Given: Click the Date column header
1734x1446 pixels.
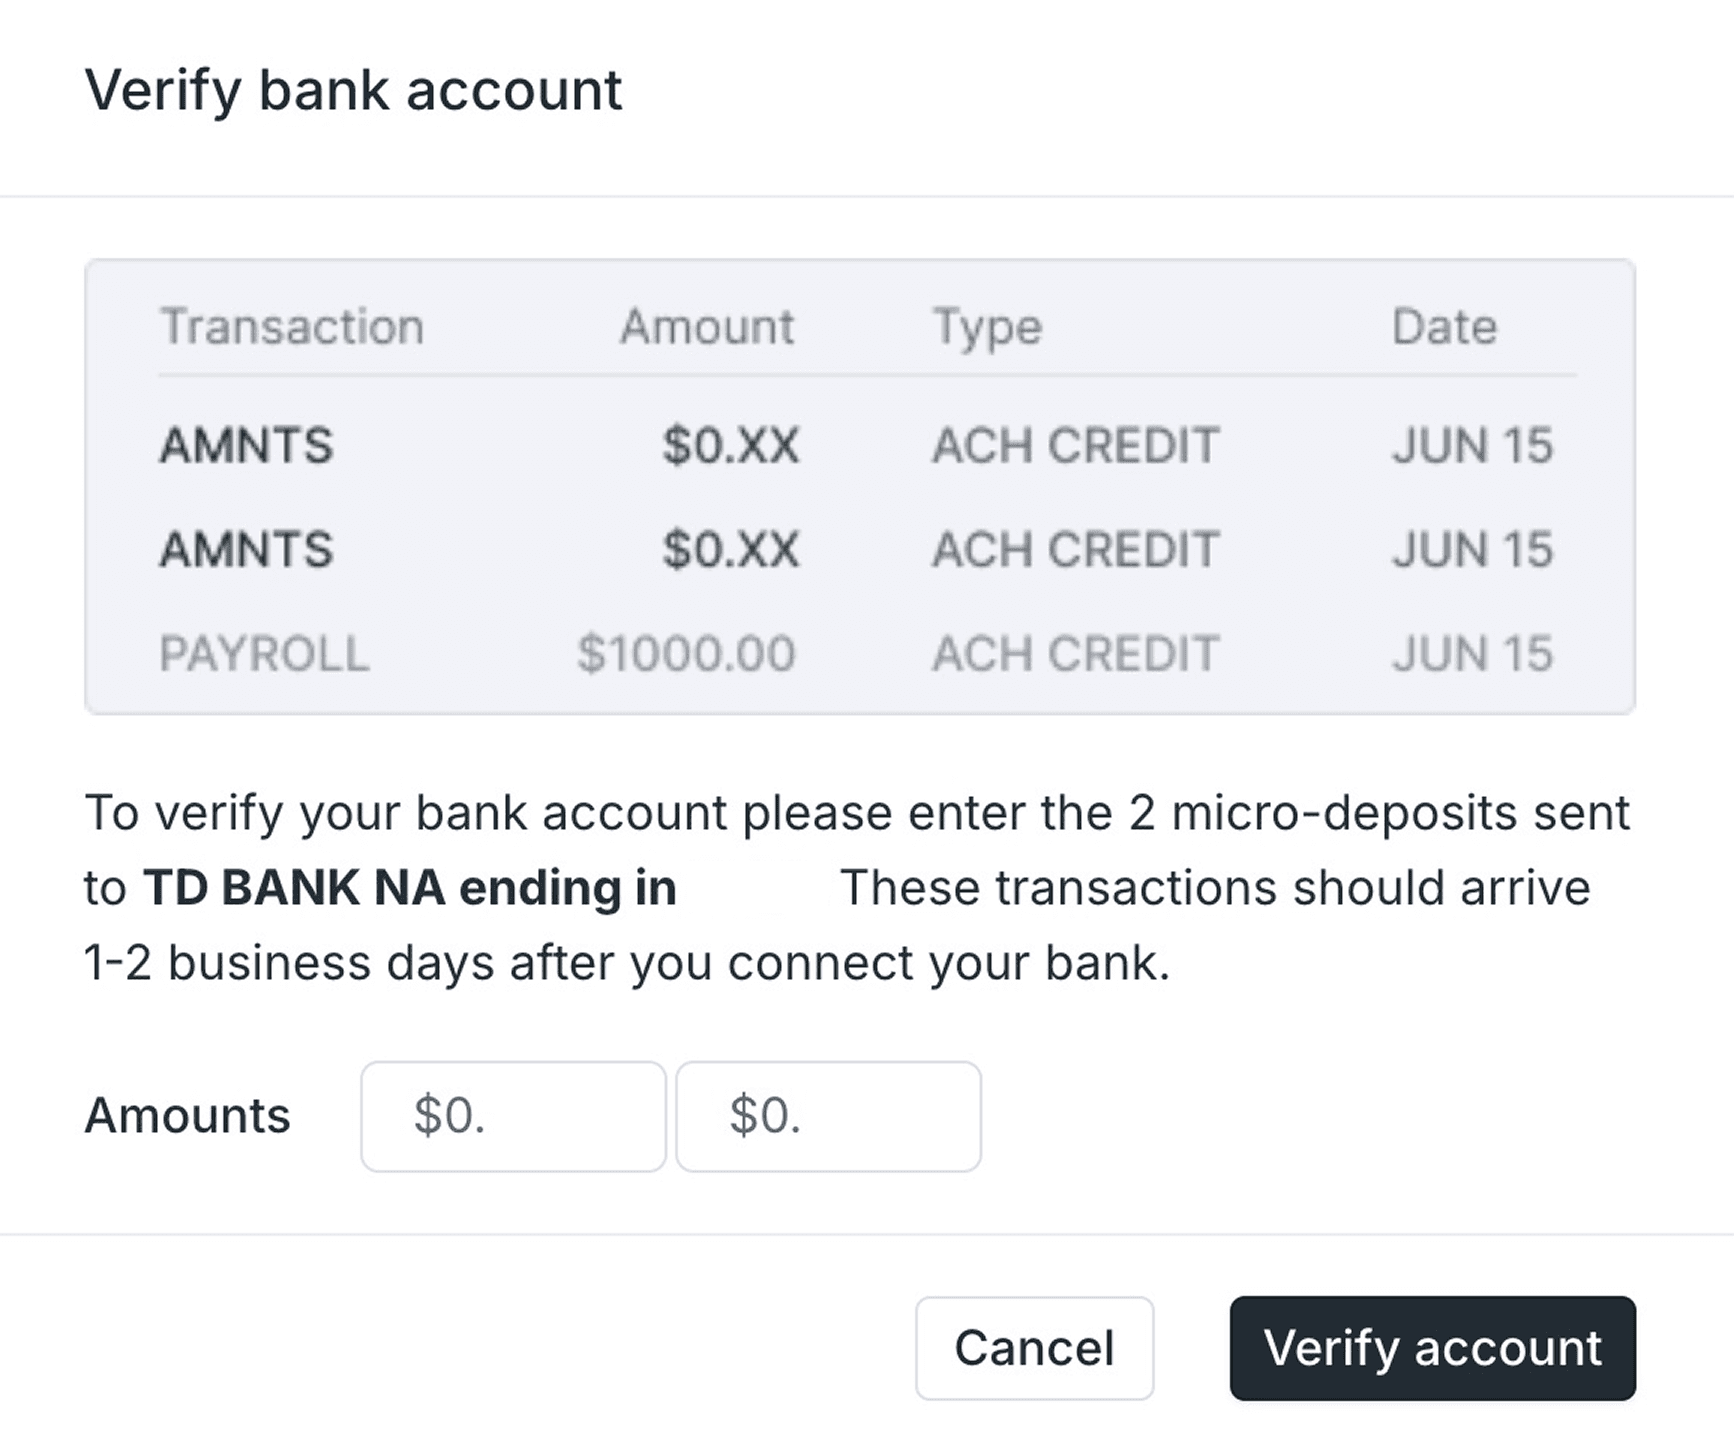Looking at the screenshot, I should pos(1444,327).
